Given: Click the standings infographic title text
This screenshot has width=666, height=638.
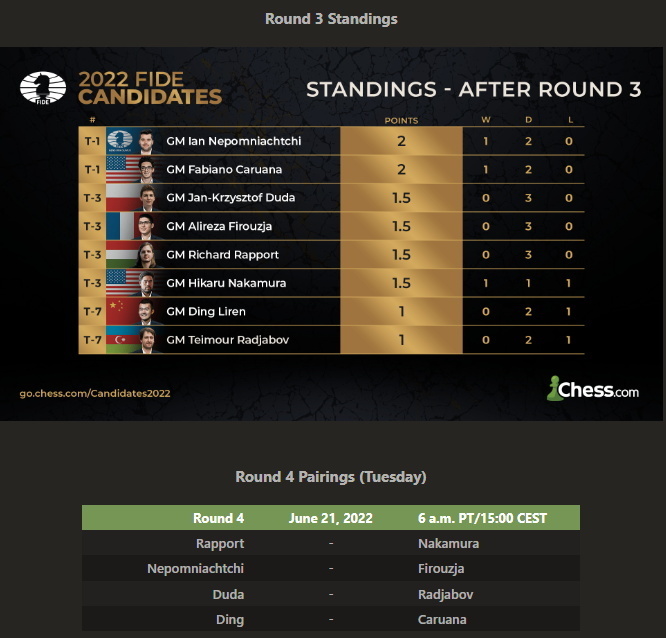Looking at the screenshot, I should tap(473, 89).
